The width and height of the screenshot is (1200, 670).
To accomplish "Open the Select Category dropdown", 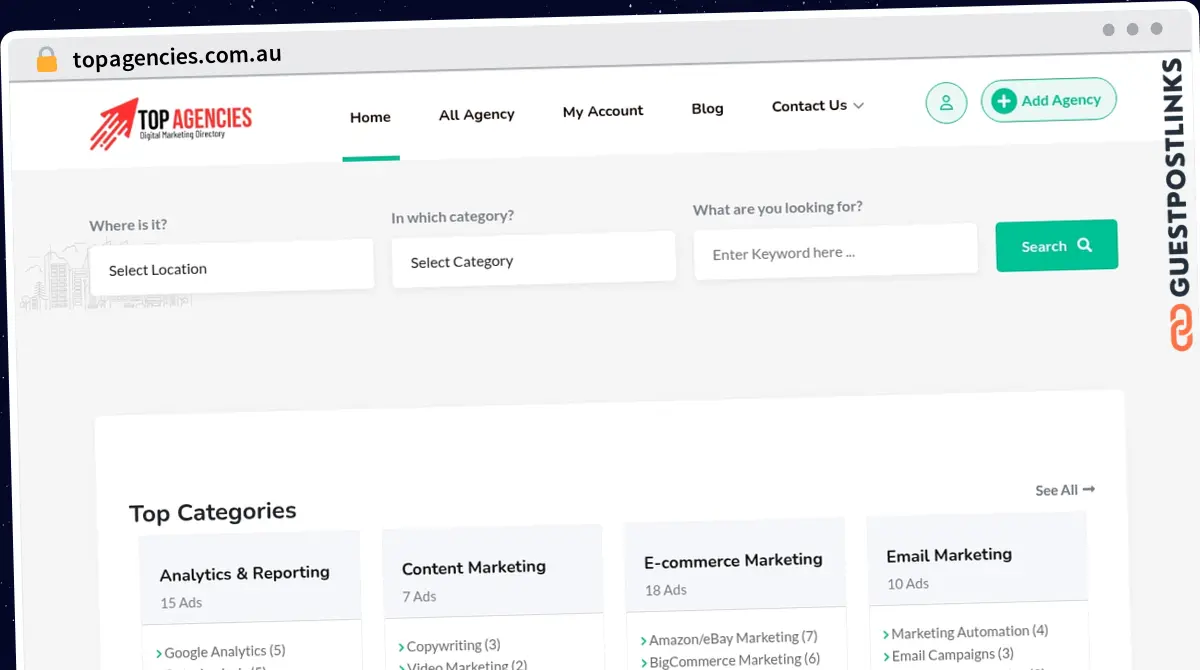I will click(533, 260).
